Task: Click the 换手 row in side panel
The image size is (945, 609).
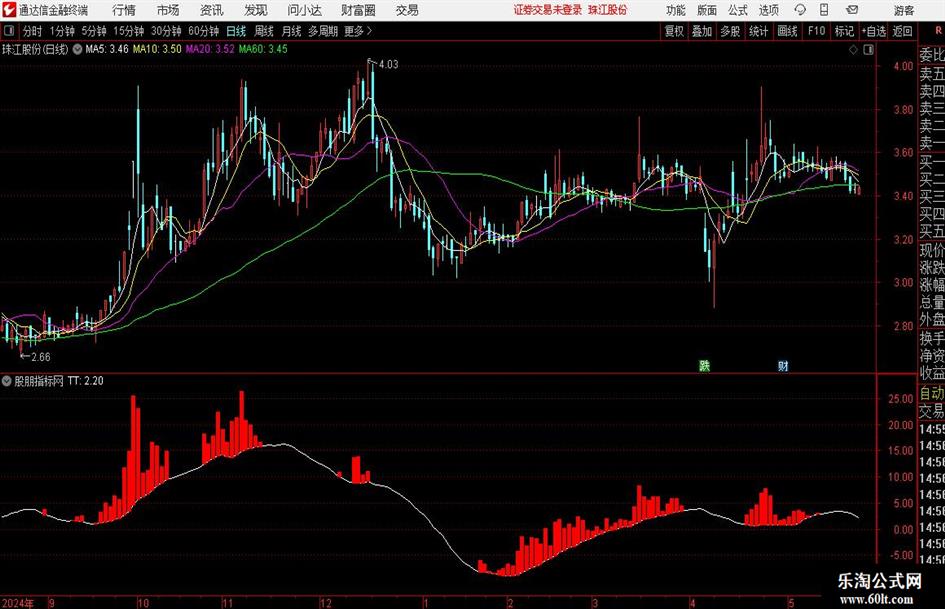Action: click(932, 338)
